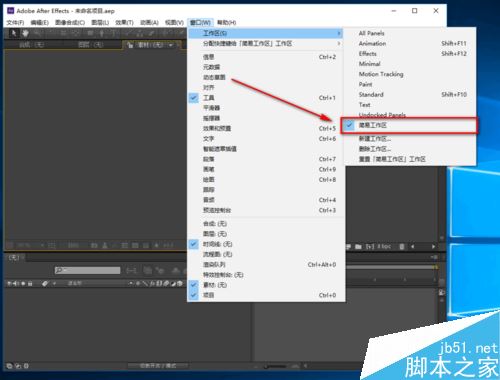Open the 文件(F) menu
This screenshot has width=500, height=380.
click(15, 23)
